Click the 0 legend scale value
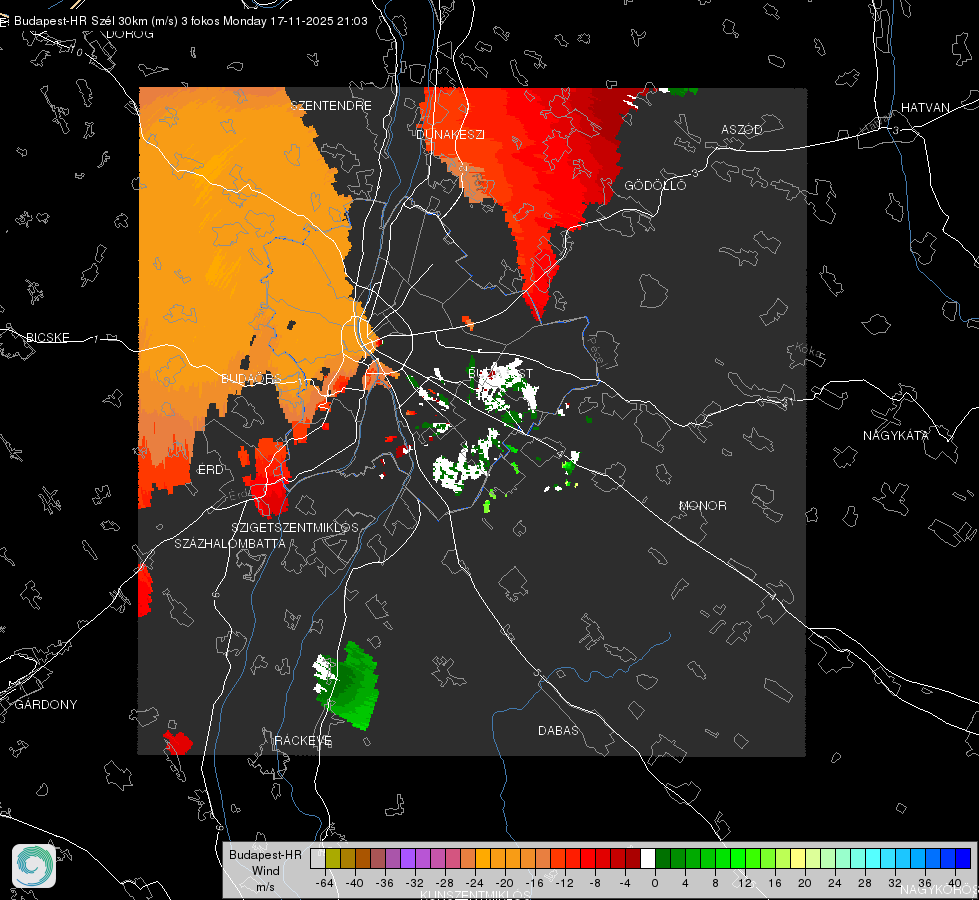The height and width of the screenshot is (900, 979). [655, 883]
